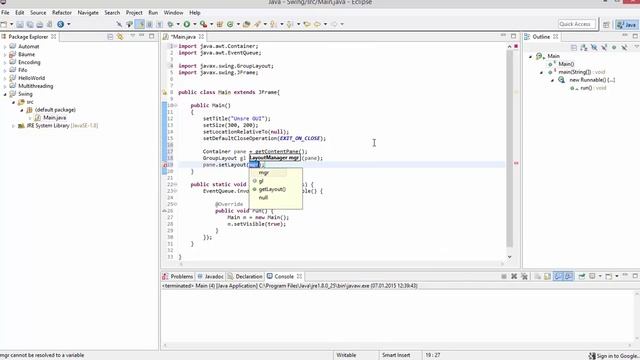Open the File menu
Image resolution: width=640 pixels, height=360 pixels.
coord(5,13)
